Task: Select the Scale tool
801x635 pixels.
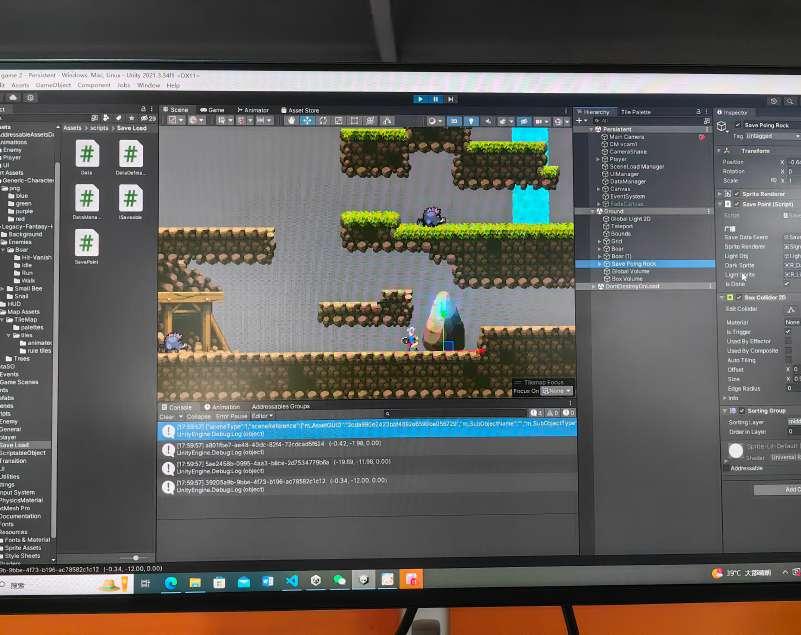Action: coord(338,121)
